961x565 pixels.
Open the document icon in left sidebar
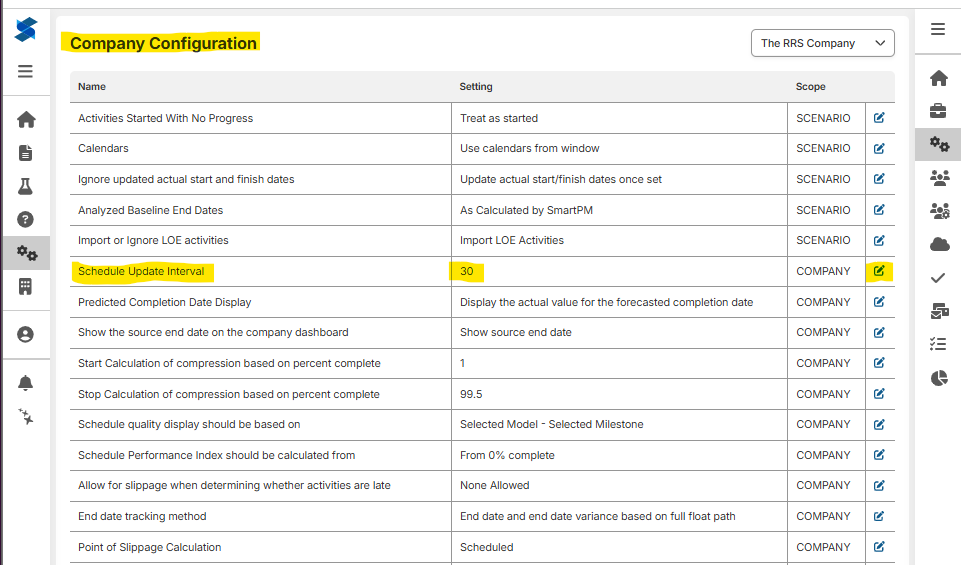pyautogui.click(x=25, y=153)
